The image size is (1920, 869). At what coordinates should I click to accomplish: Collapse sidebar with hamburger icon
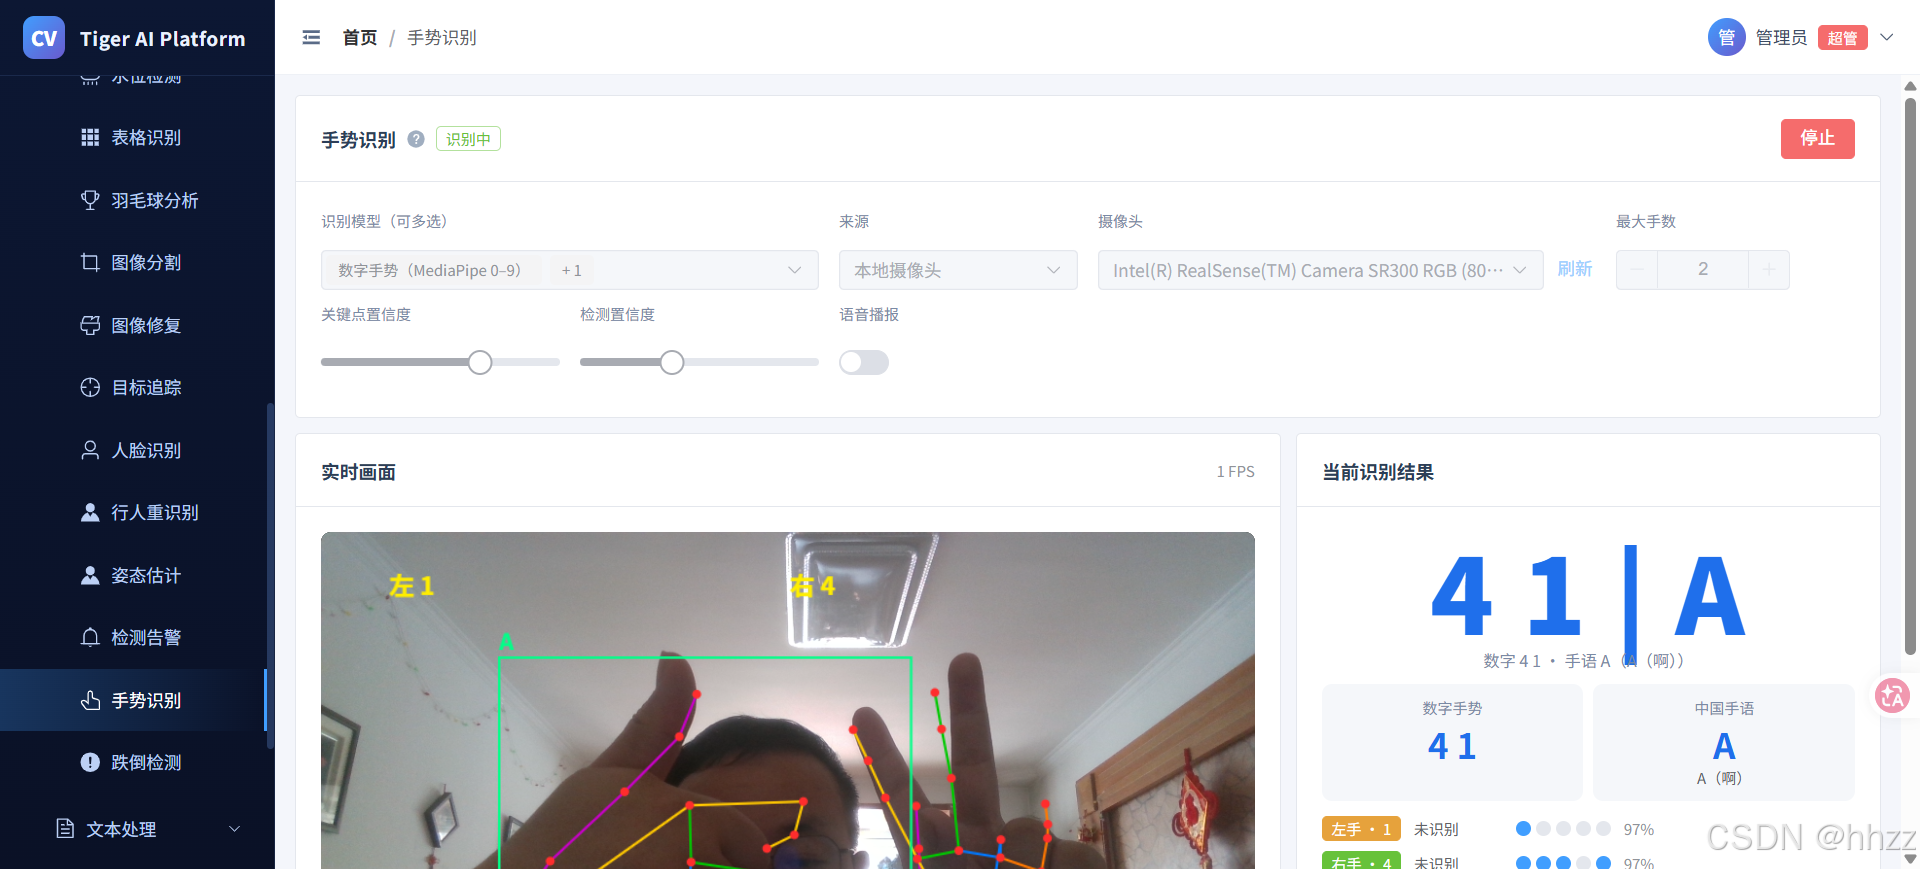311,38
